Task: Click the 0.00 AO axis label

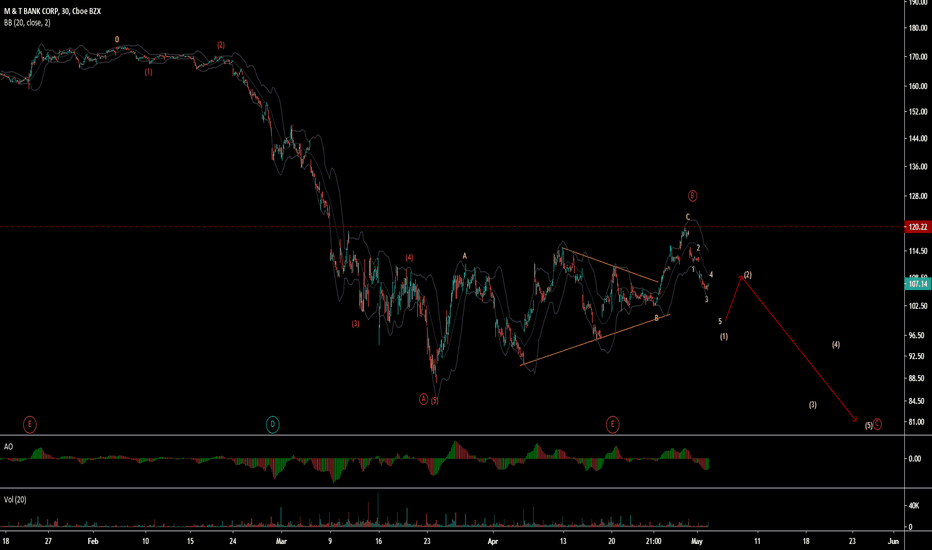Action: click(914, 459)
